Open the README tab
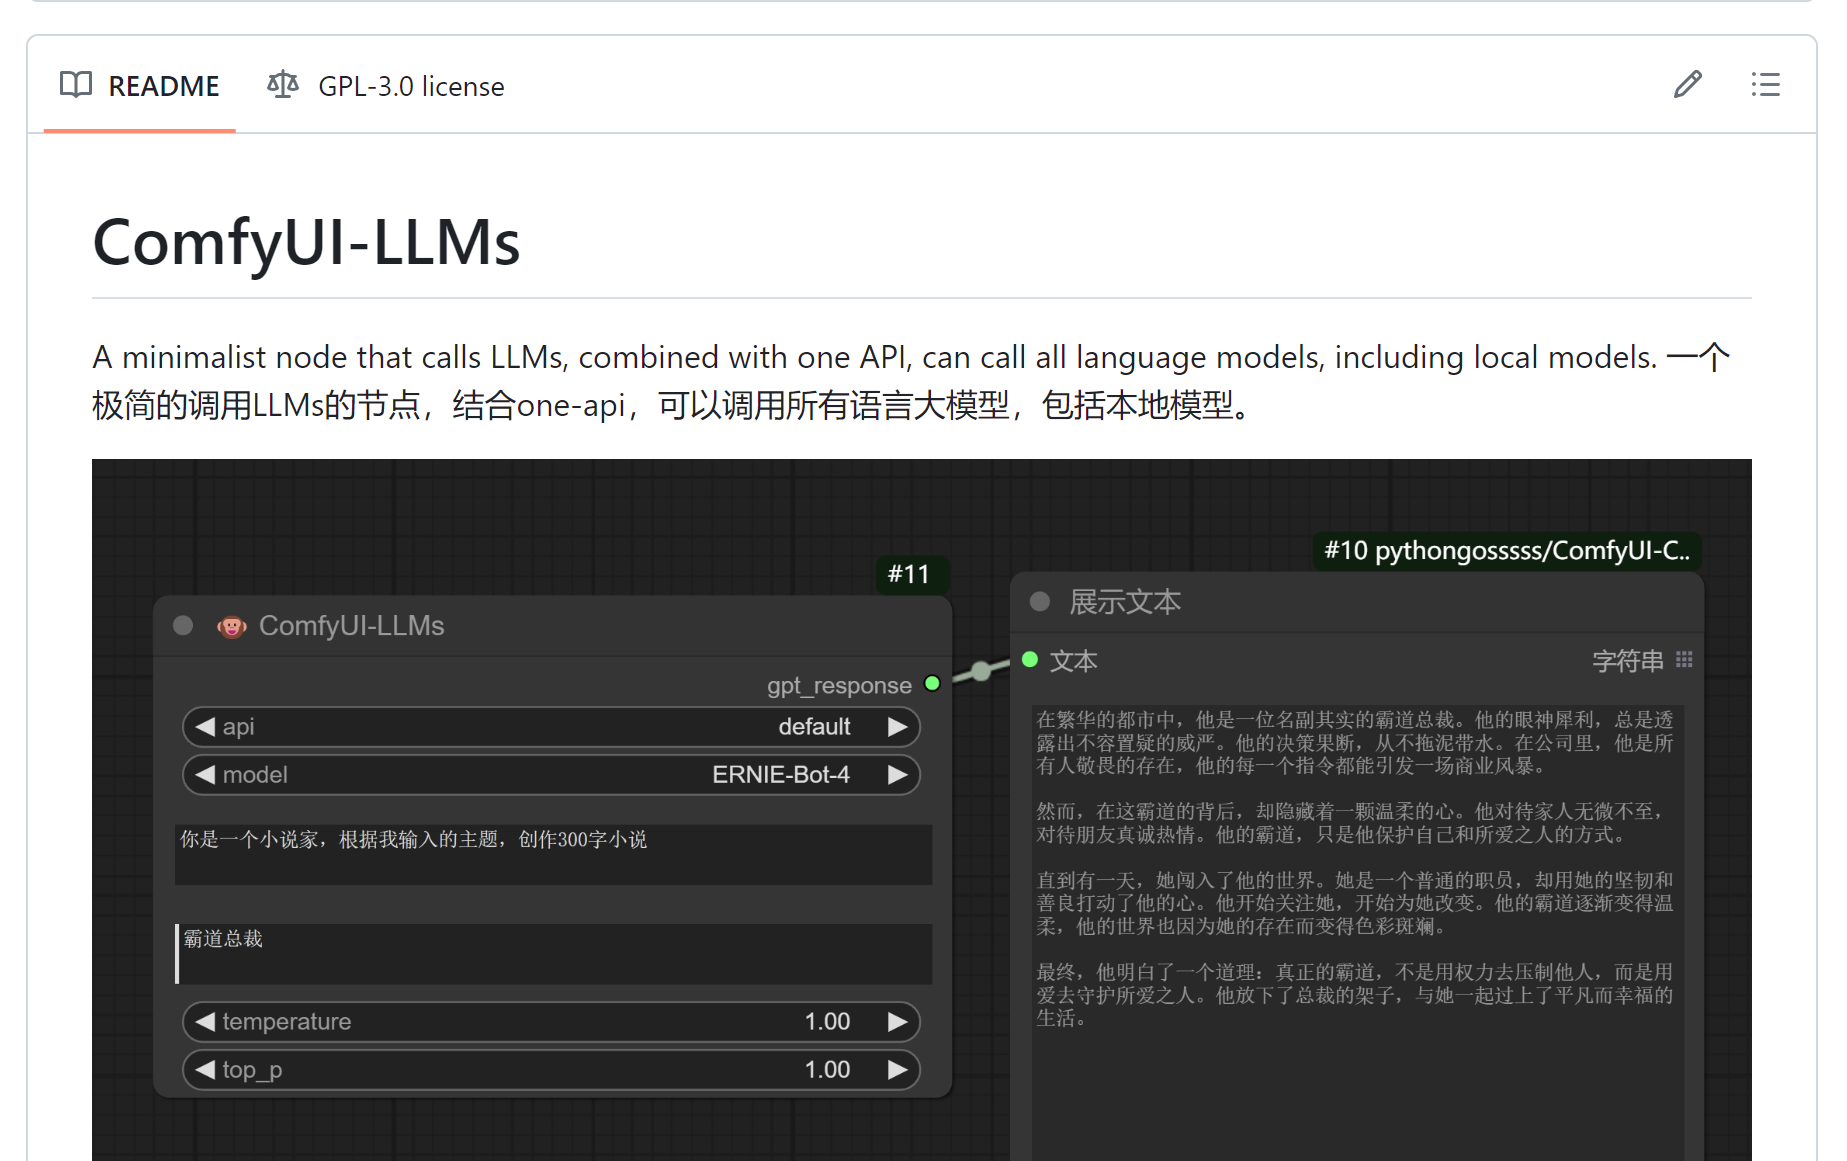Screen dimensions: 1847x1161 [x=139, y=86]
